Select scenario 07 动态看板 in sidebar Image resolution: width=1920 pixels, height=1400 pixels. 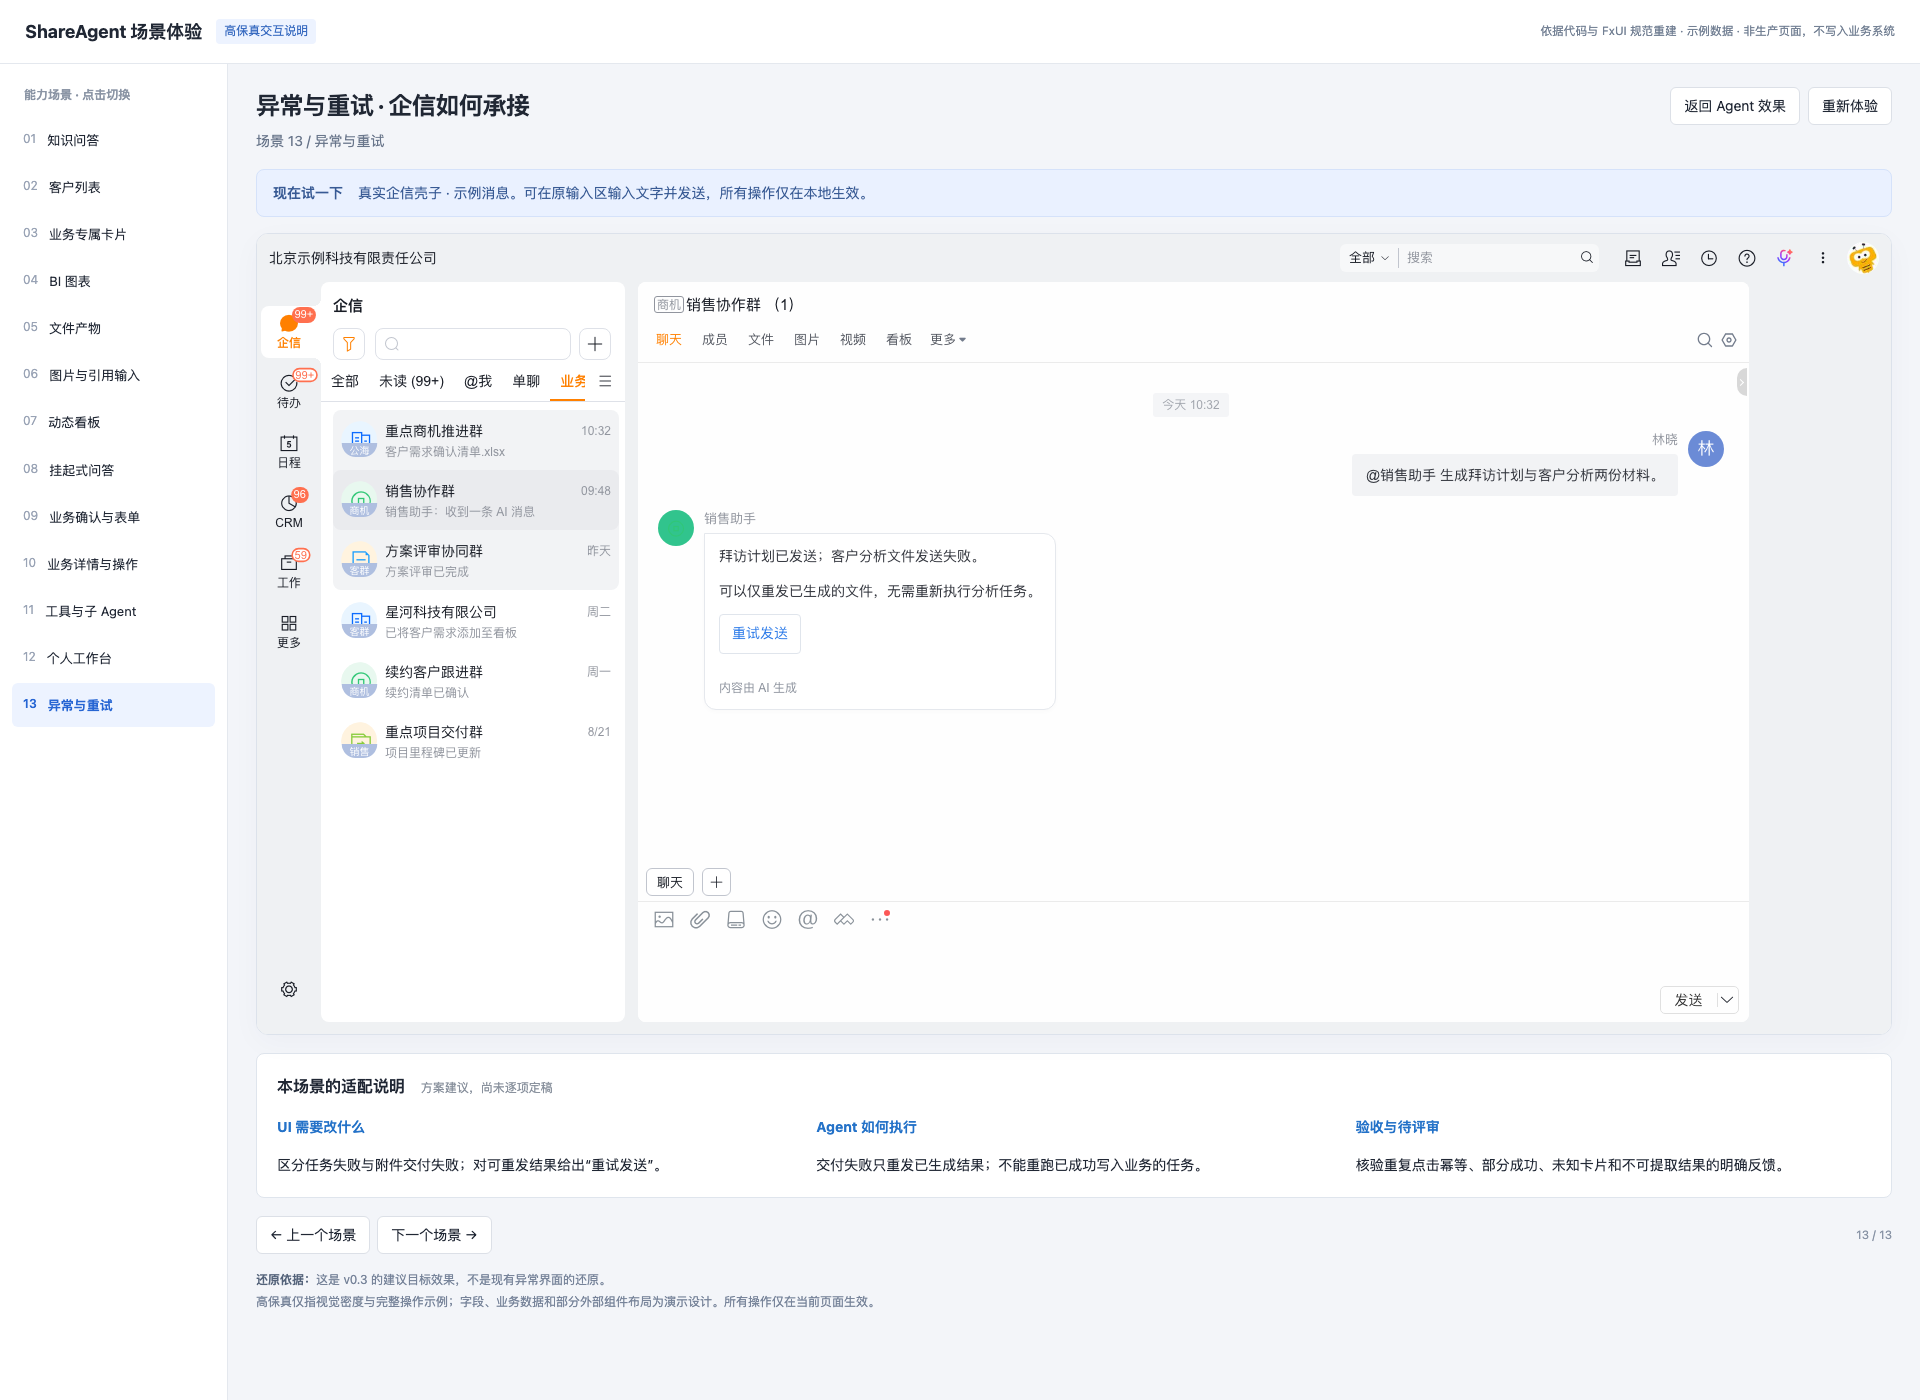(113, 422)
